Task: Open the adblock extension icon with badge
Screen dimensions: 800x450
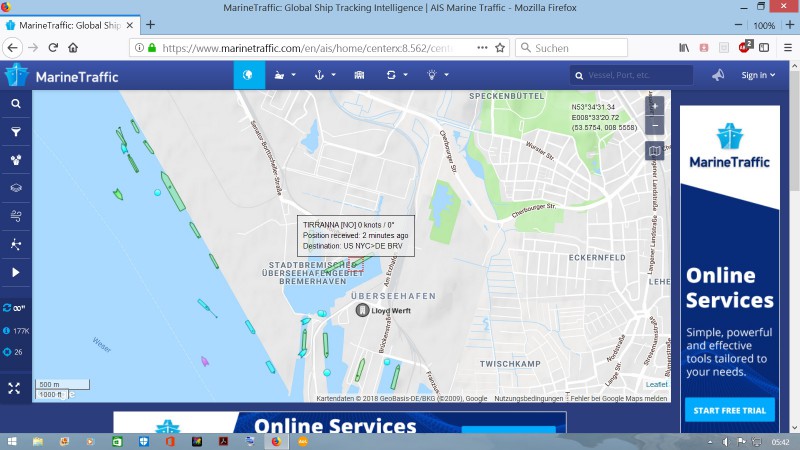Action: coord(745,47)
